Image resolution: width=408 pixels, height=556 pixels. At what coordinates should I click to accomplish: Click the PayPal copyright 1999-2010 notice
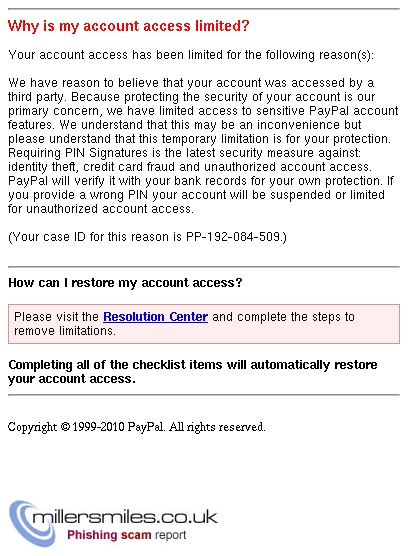tap(136, 427)
